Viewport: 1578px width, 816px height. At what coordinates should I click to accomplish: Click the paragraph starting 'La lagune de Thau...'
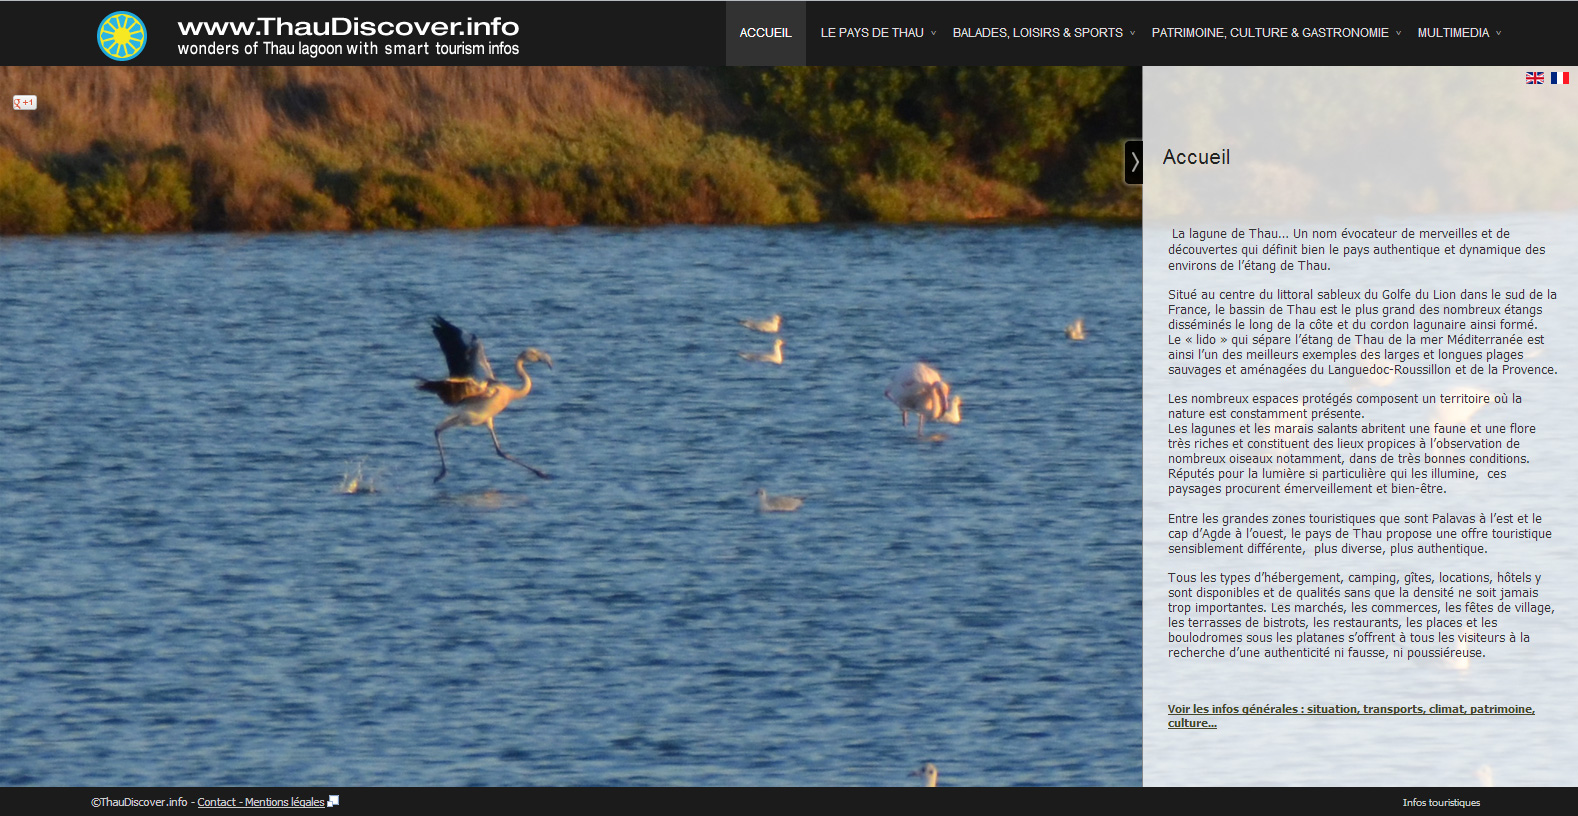(1357, 250)
